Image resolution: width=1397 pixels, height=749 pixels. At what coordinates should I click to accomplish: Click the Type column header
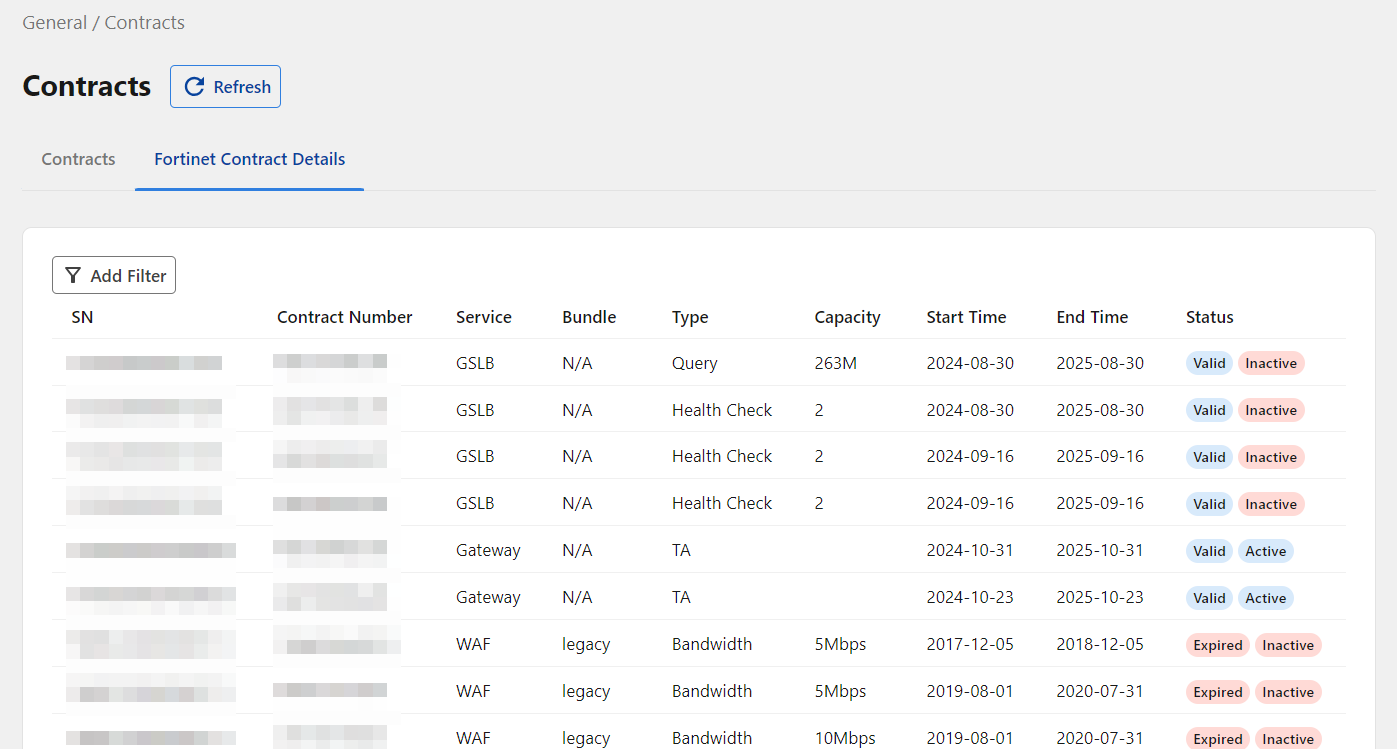690,317
